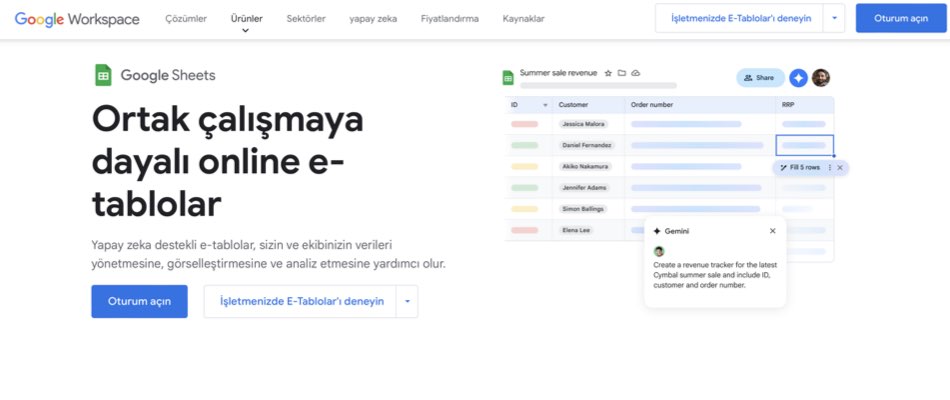Expand the dropdown arrow next to the hero trial button
The image size is (950, 400).
tap(407, 301)
